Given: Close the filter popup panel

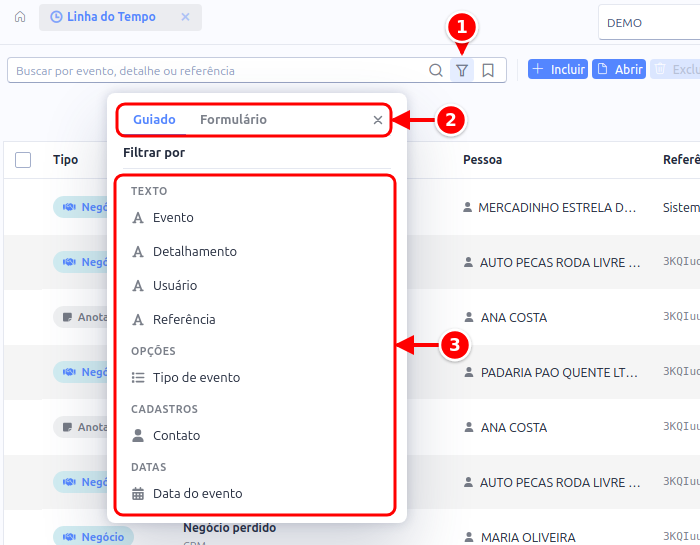Looking at the screenshot, I should [378, 120].
